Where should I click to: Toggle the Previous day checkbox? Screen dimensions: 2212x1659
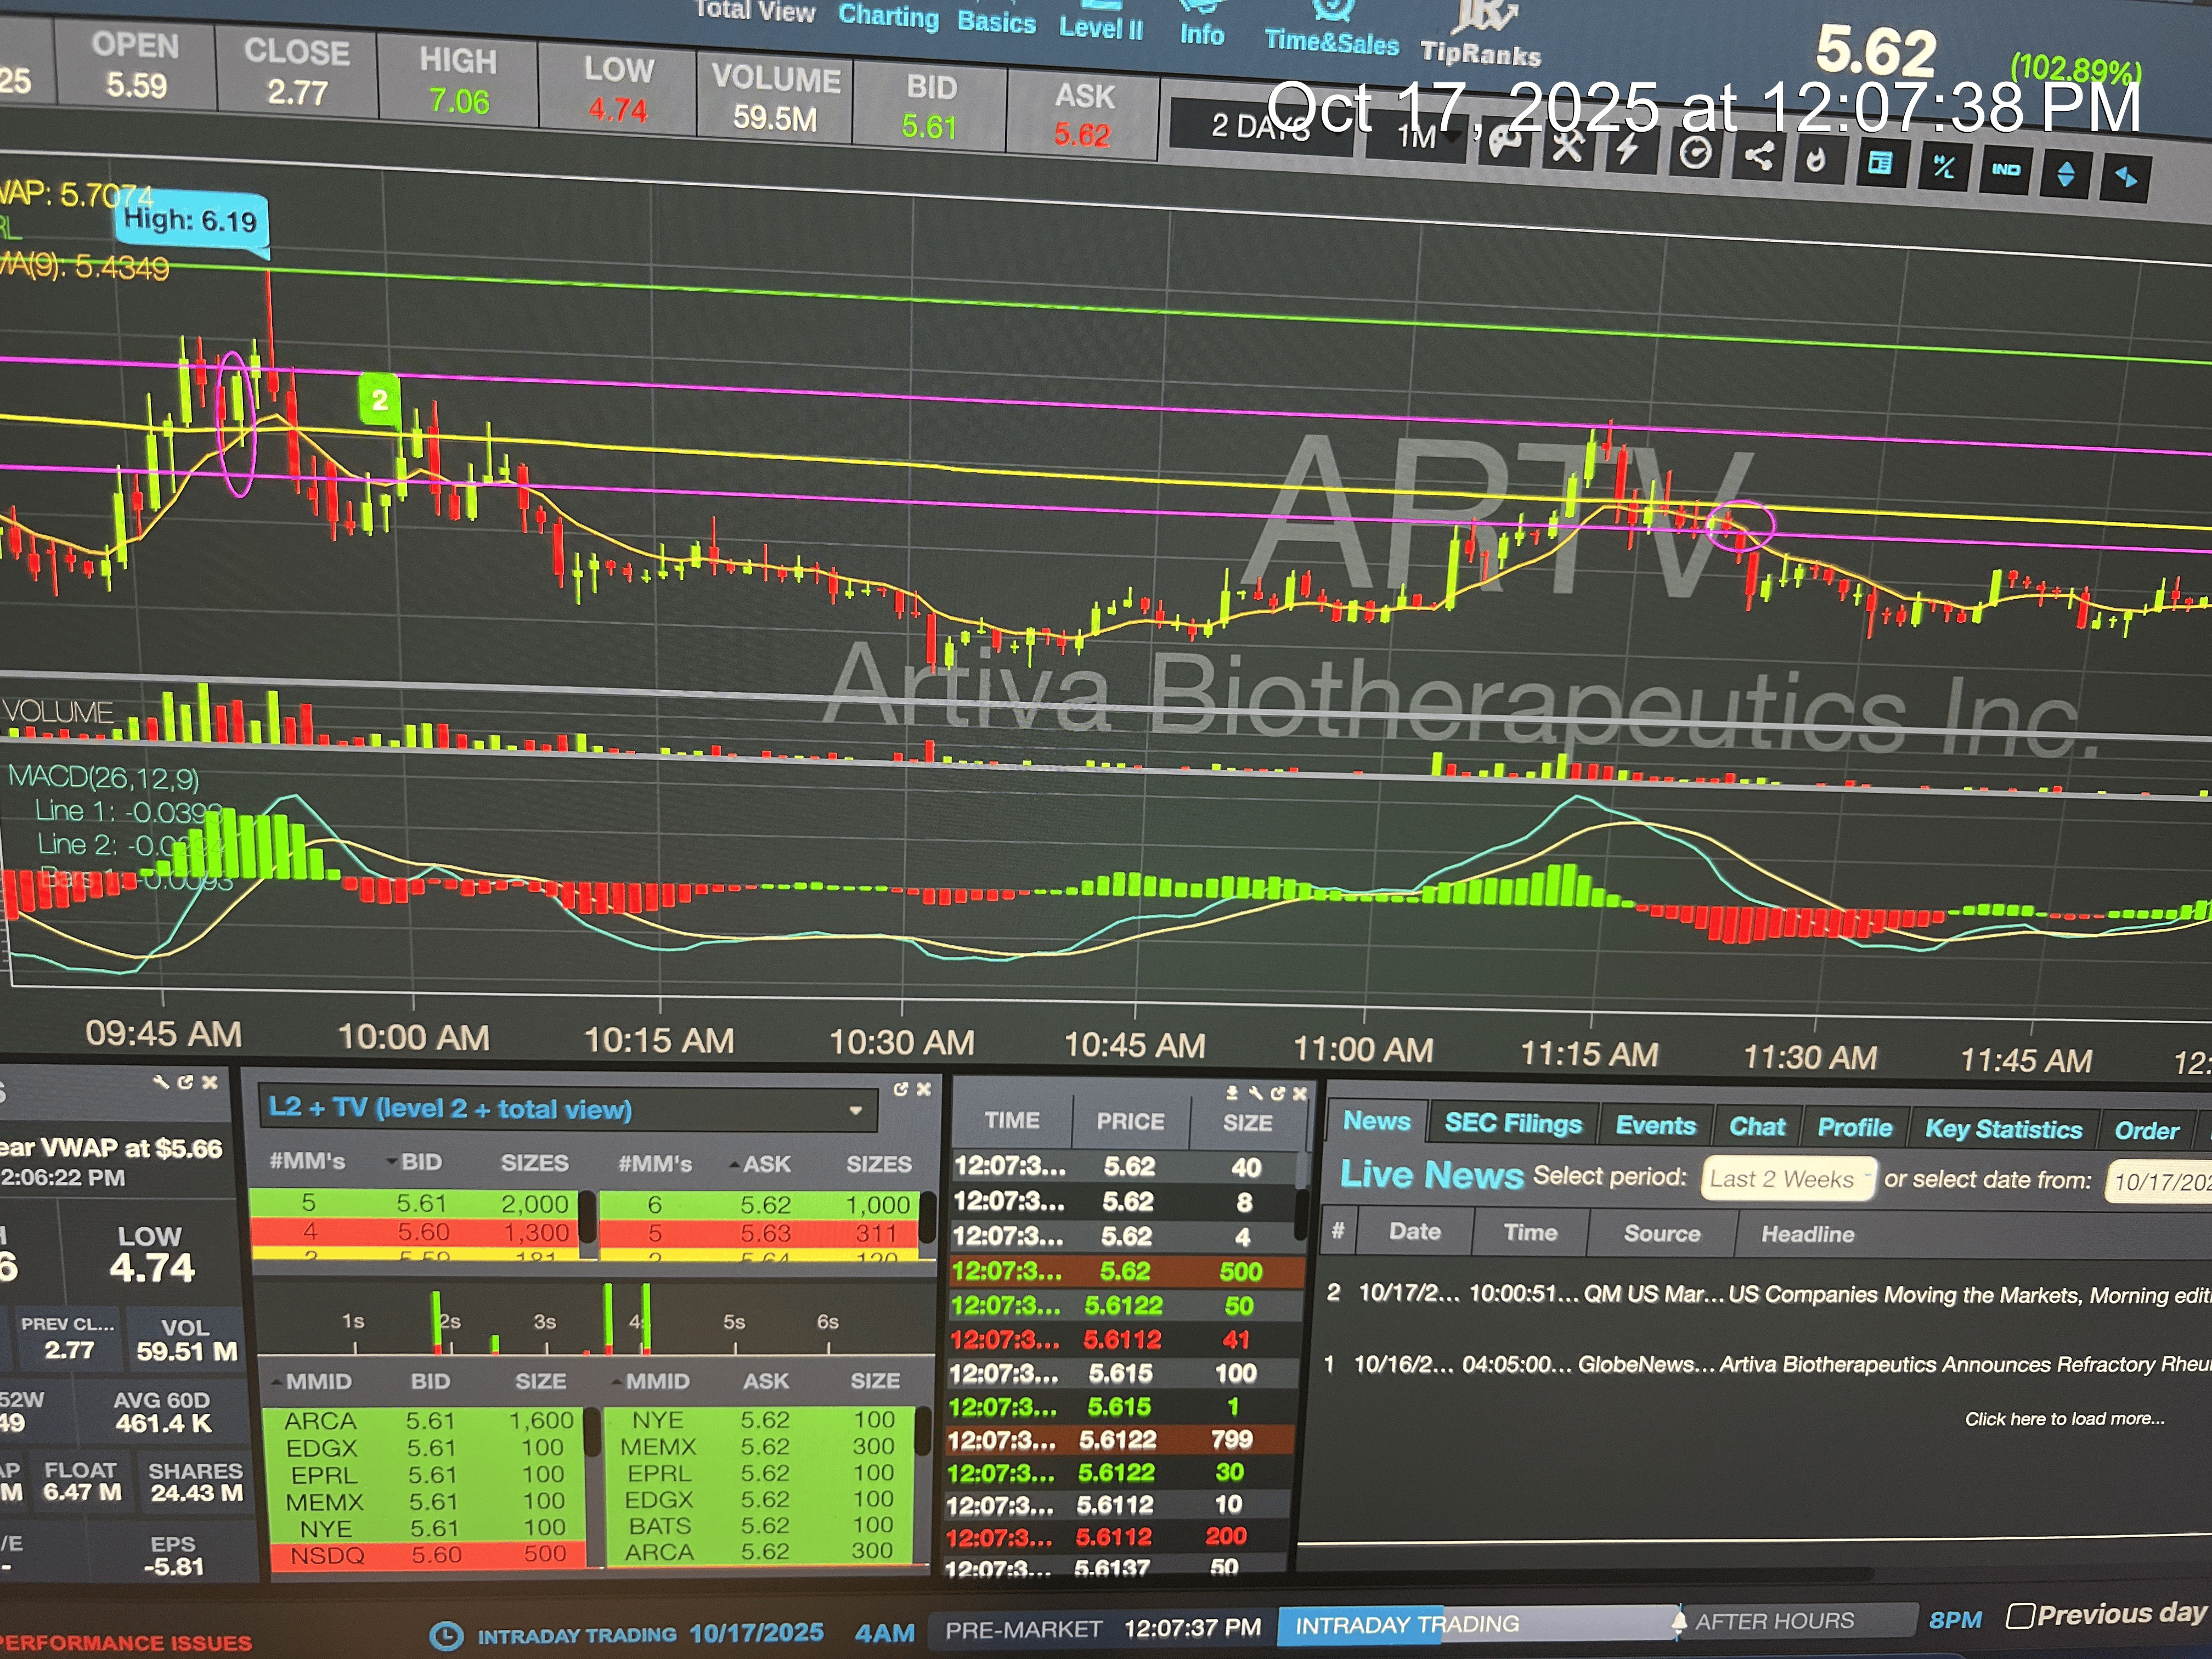pos(2020,1615)
